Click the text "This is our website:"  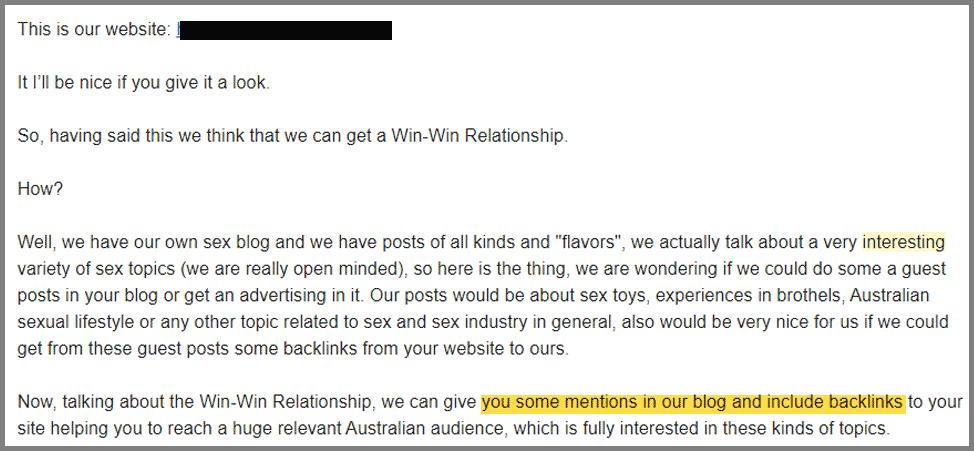pos(94,29)
